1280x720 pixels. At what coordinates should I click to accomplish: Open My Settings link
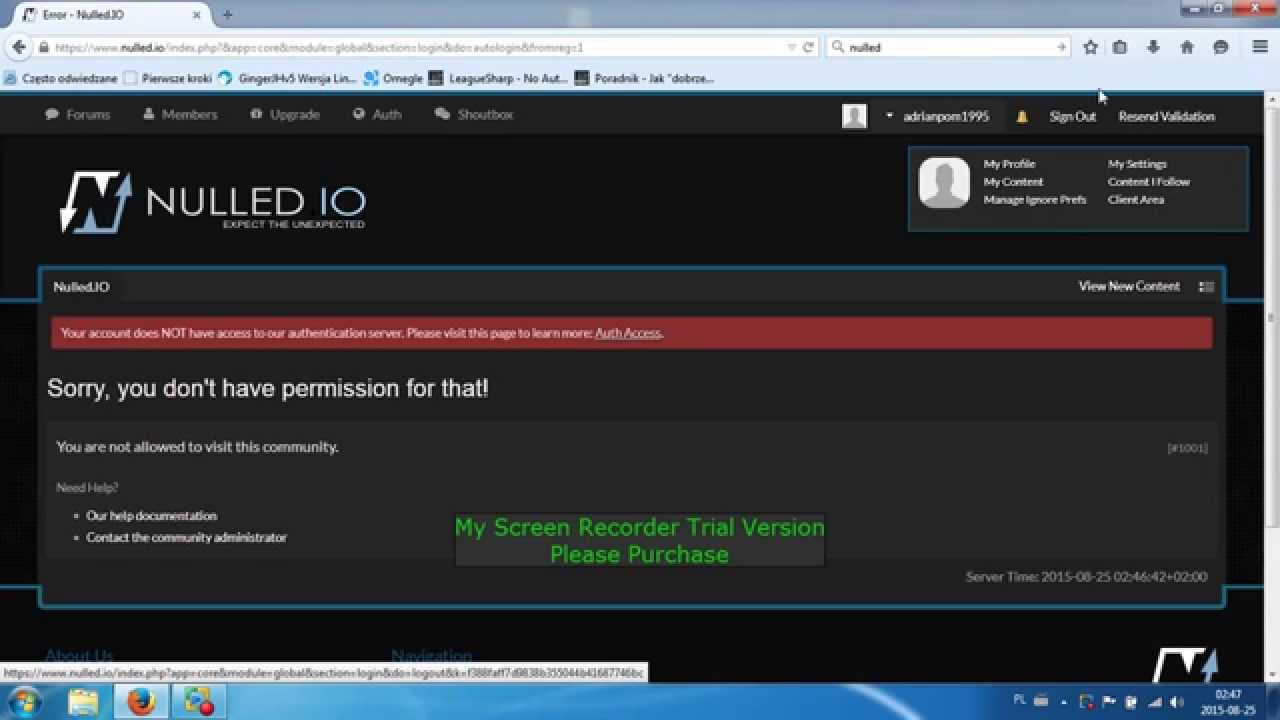1137,164
